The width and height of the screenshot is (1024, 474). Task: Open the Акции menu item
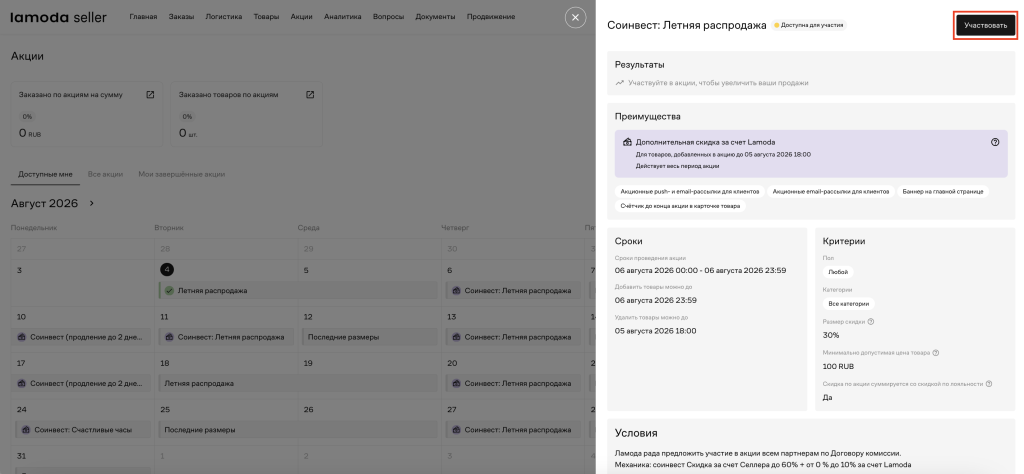(301, 17)
